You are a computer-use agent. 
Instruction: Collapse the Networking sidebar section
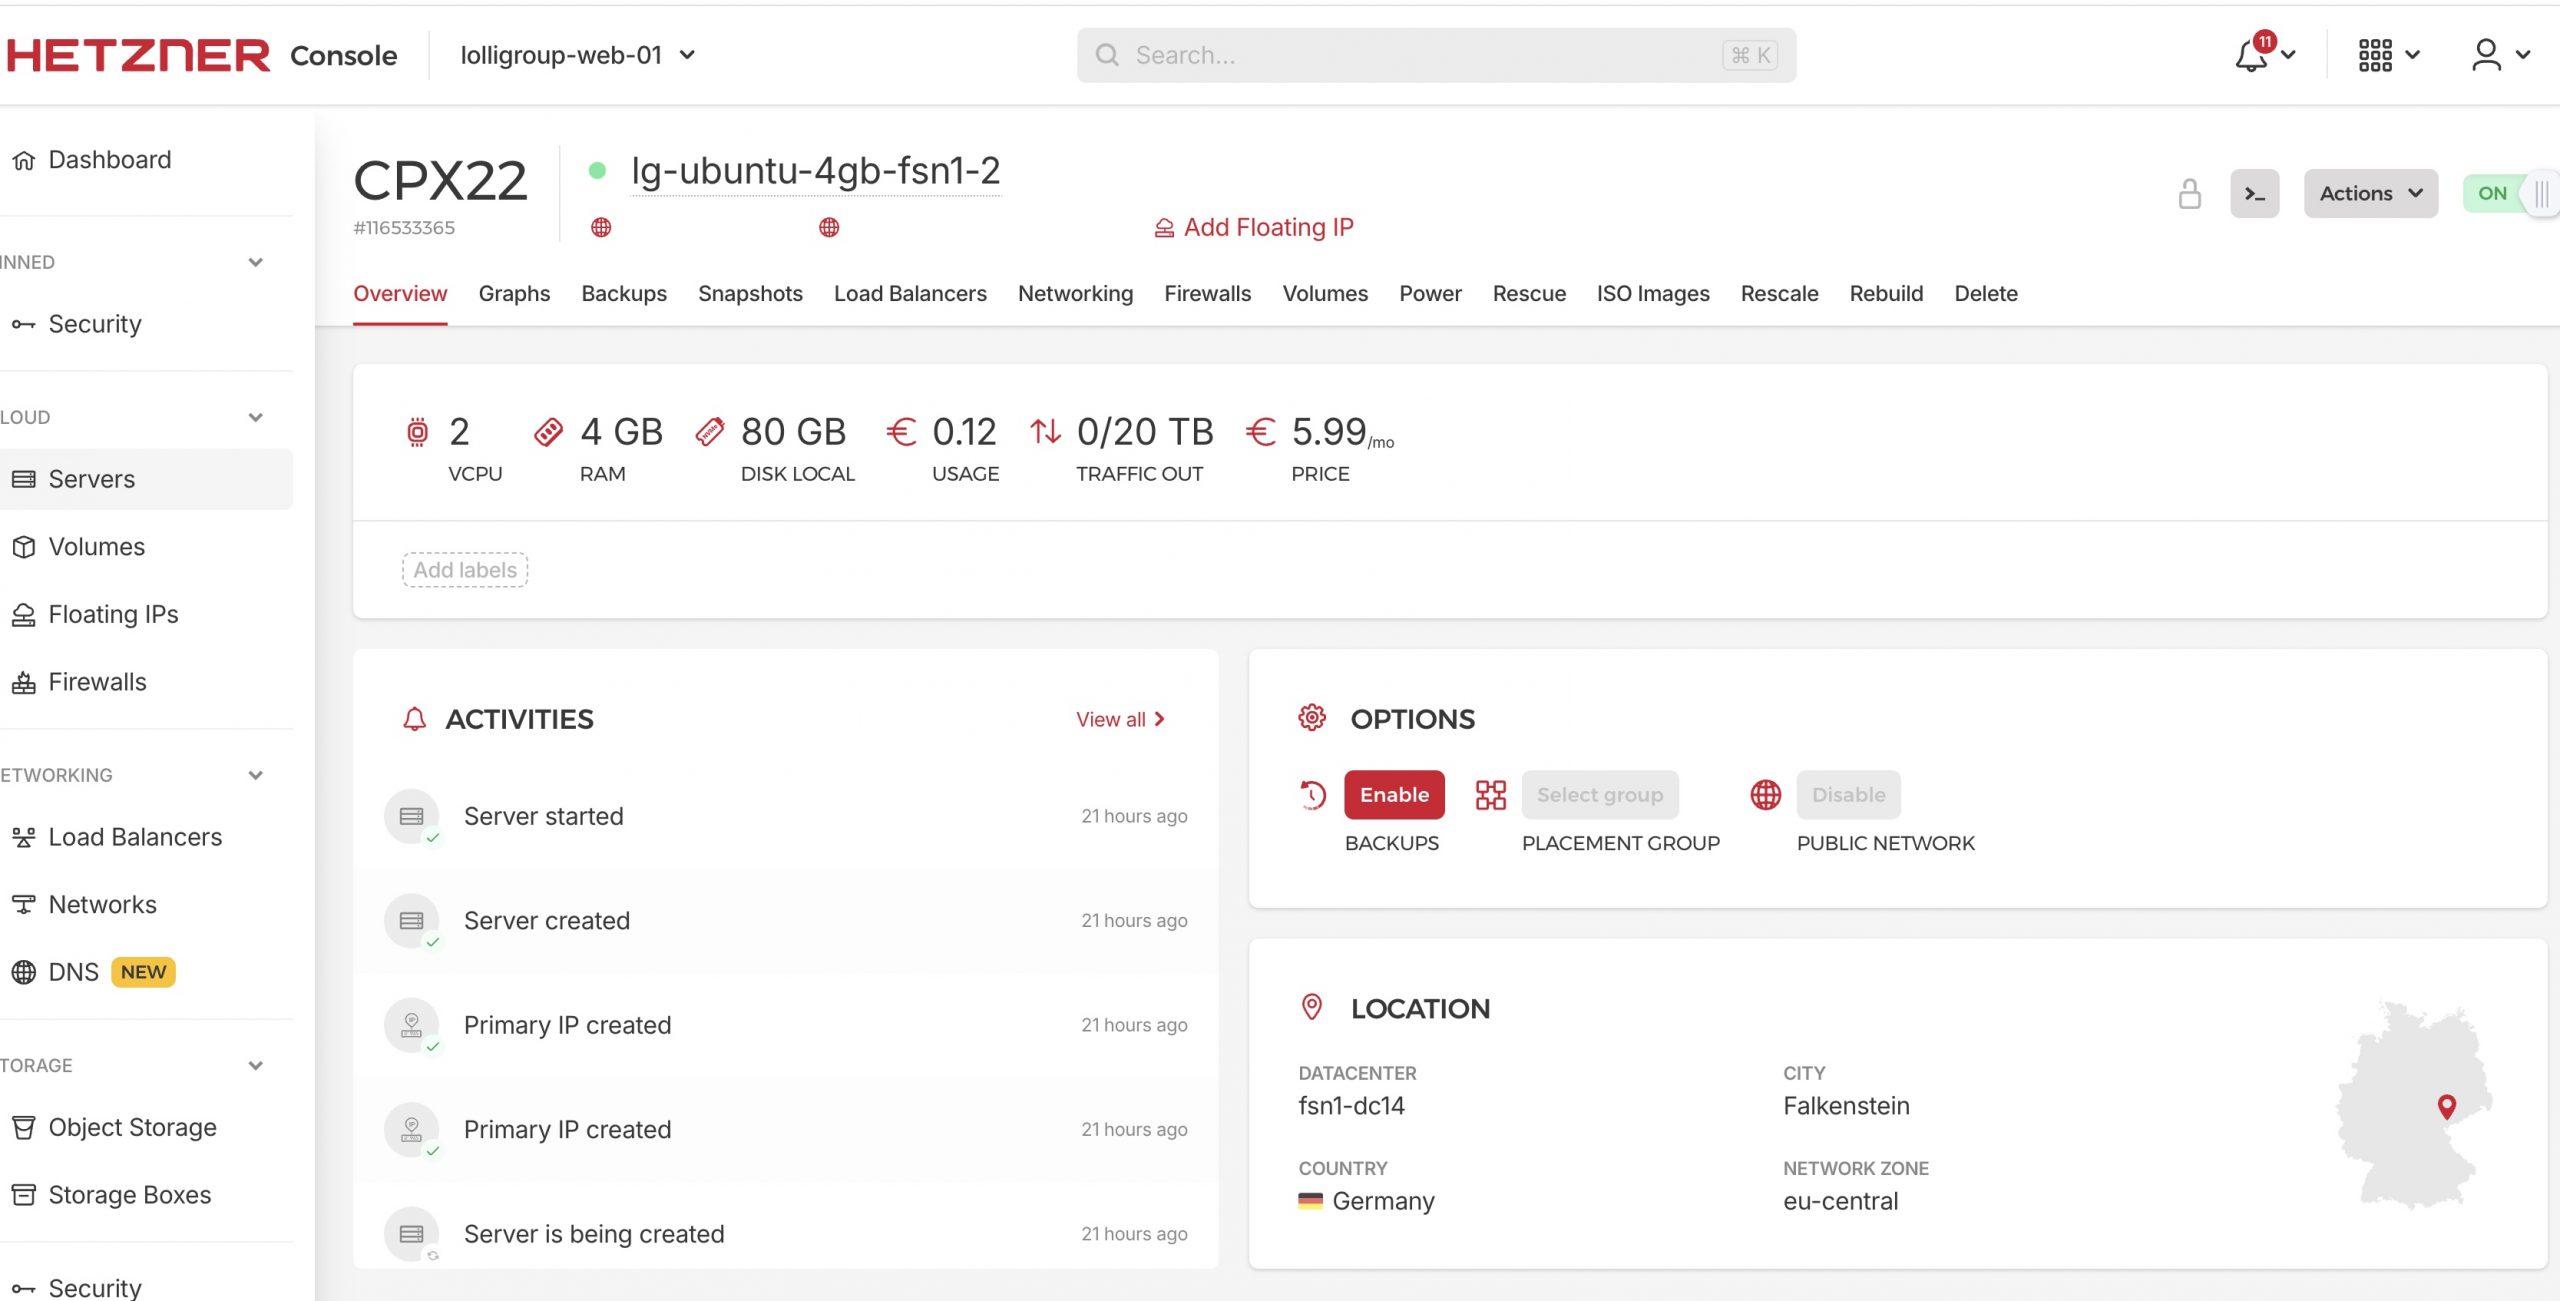coord(256,775)
